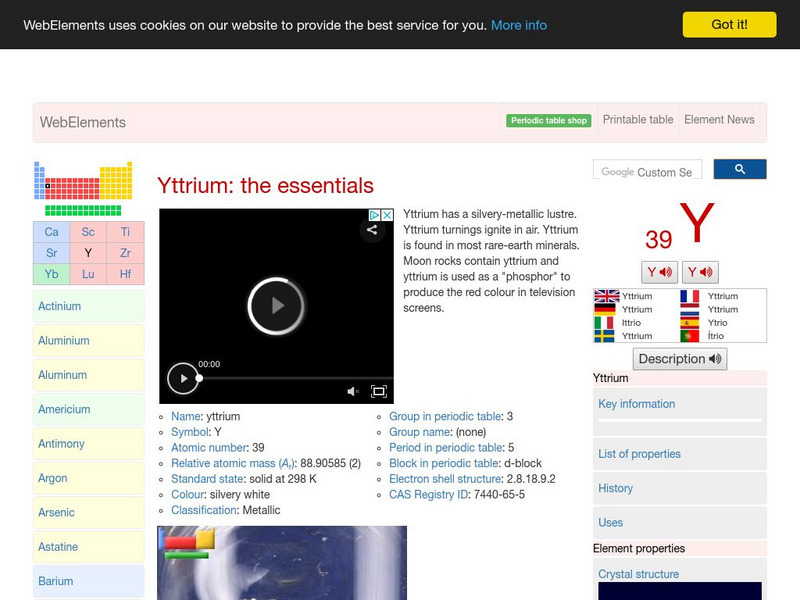Click the Swedish flag icon
Screen dimensions: 800x600
click(x=604, y=336)
